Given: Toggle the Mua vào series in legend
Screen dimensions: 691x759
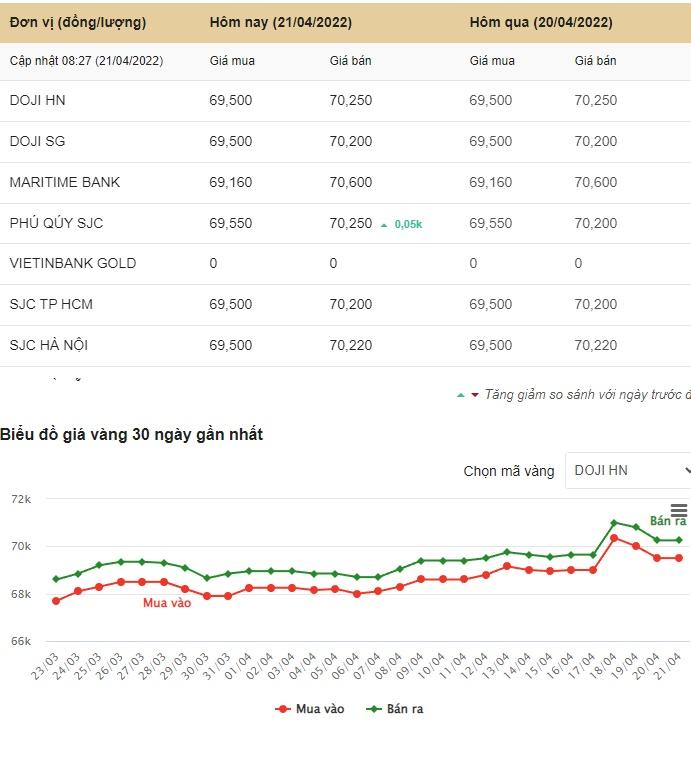Looking at the screenshot, I should pyautogui.click(x=310, y=708).
